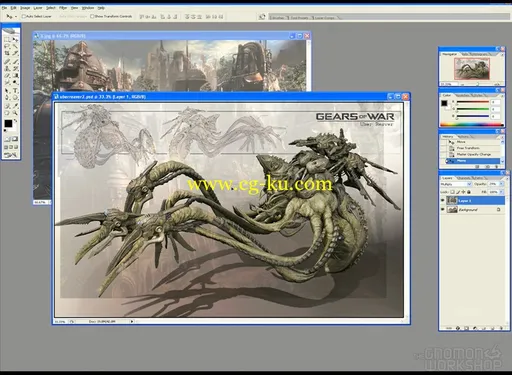Select the Rectangular Marquee tool
The height and width of the screenshot is (375, 512).
coord(7,39)
